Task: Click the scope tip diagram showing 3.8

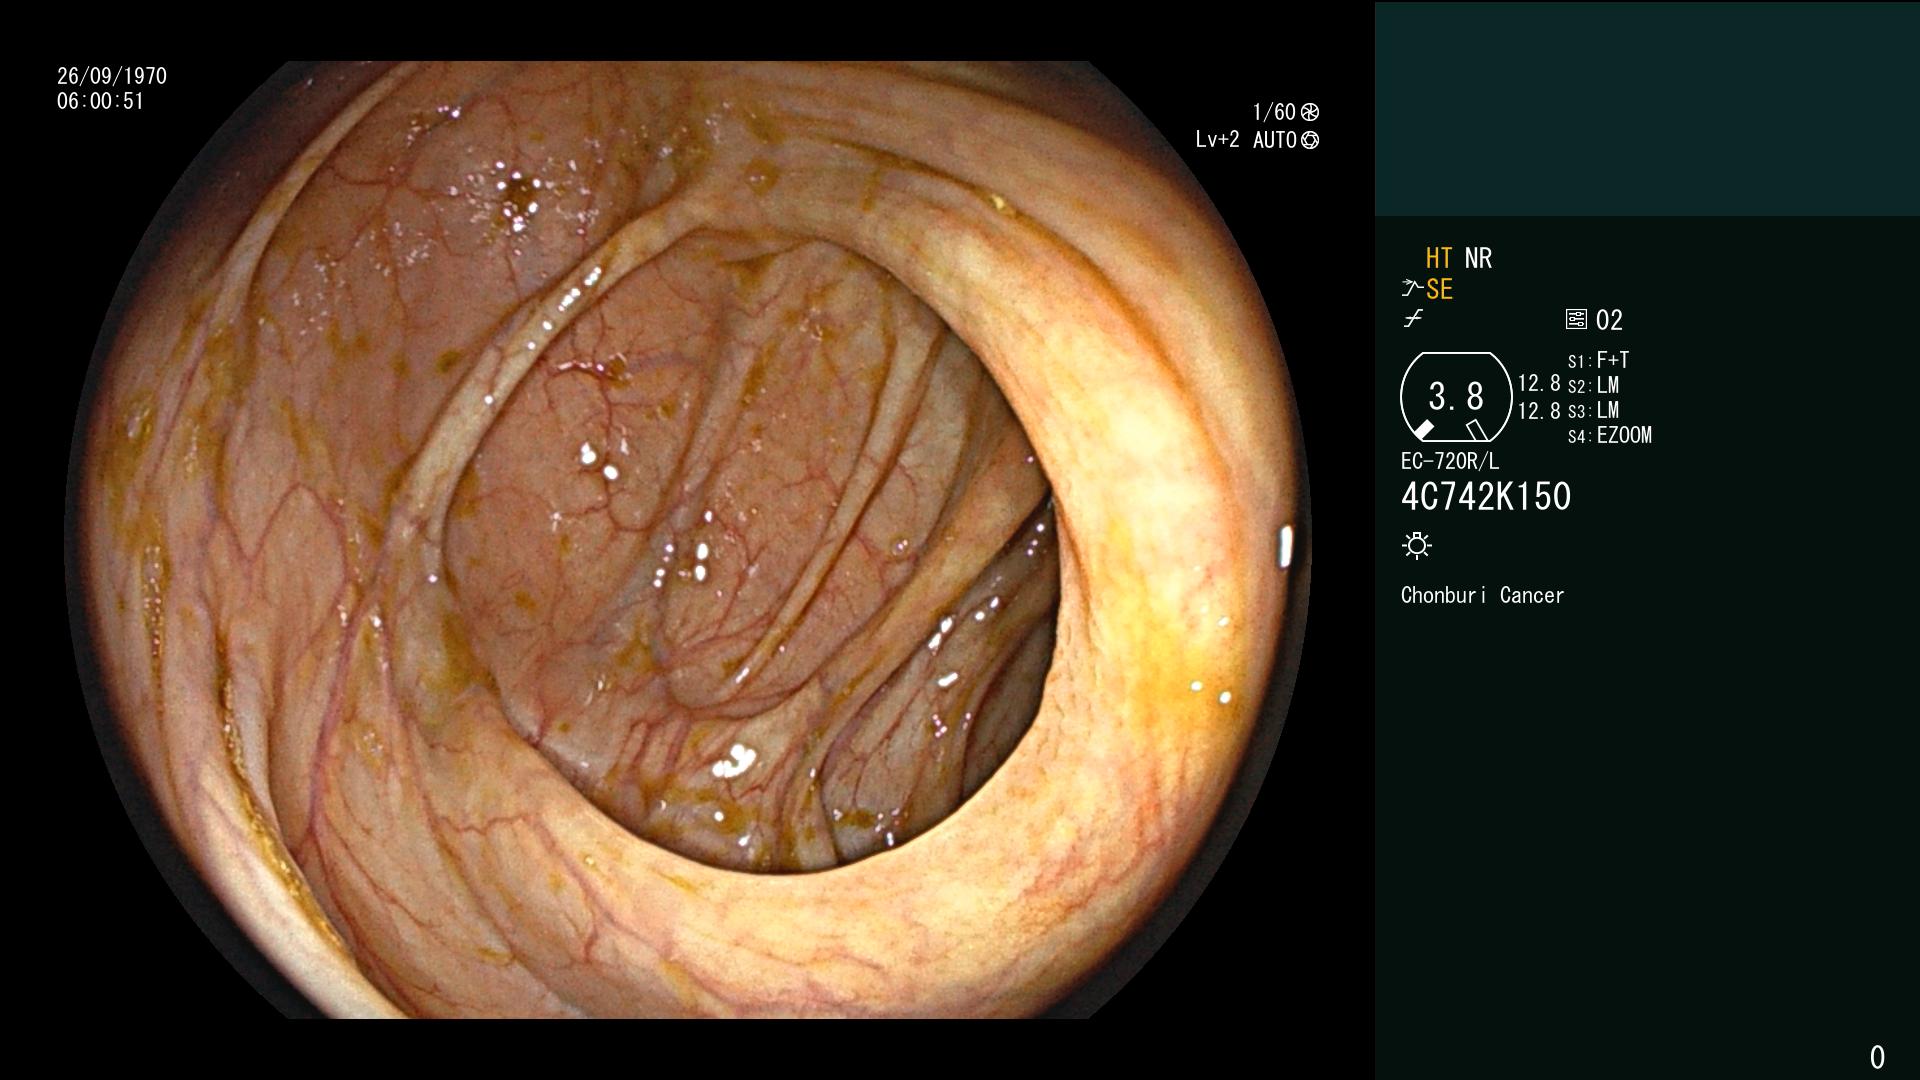Action: click(x=1456, y=397)
